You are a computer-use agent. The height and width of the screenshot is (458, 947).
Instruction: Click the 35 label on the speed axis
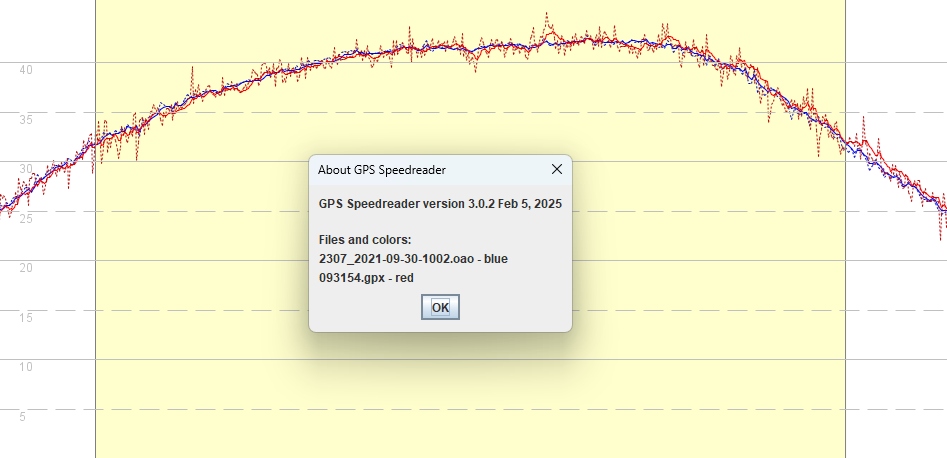pyautogui.click(x=27, y=119)
